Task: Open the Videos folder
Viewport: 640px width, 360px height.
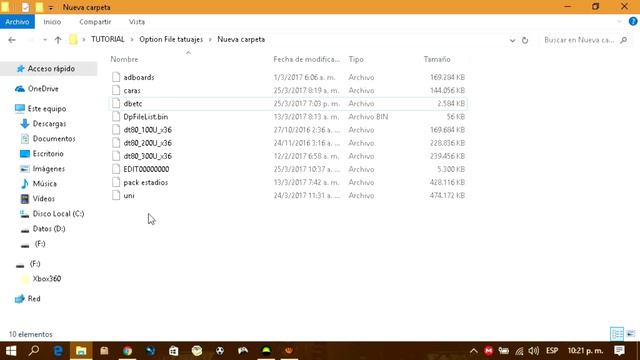Action: [x=43, y=199]
